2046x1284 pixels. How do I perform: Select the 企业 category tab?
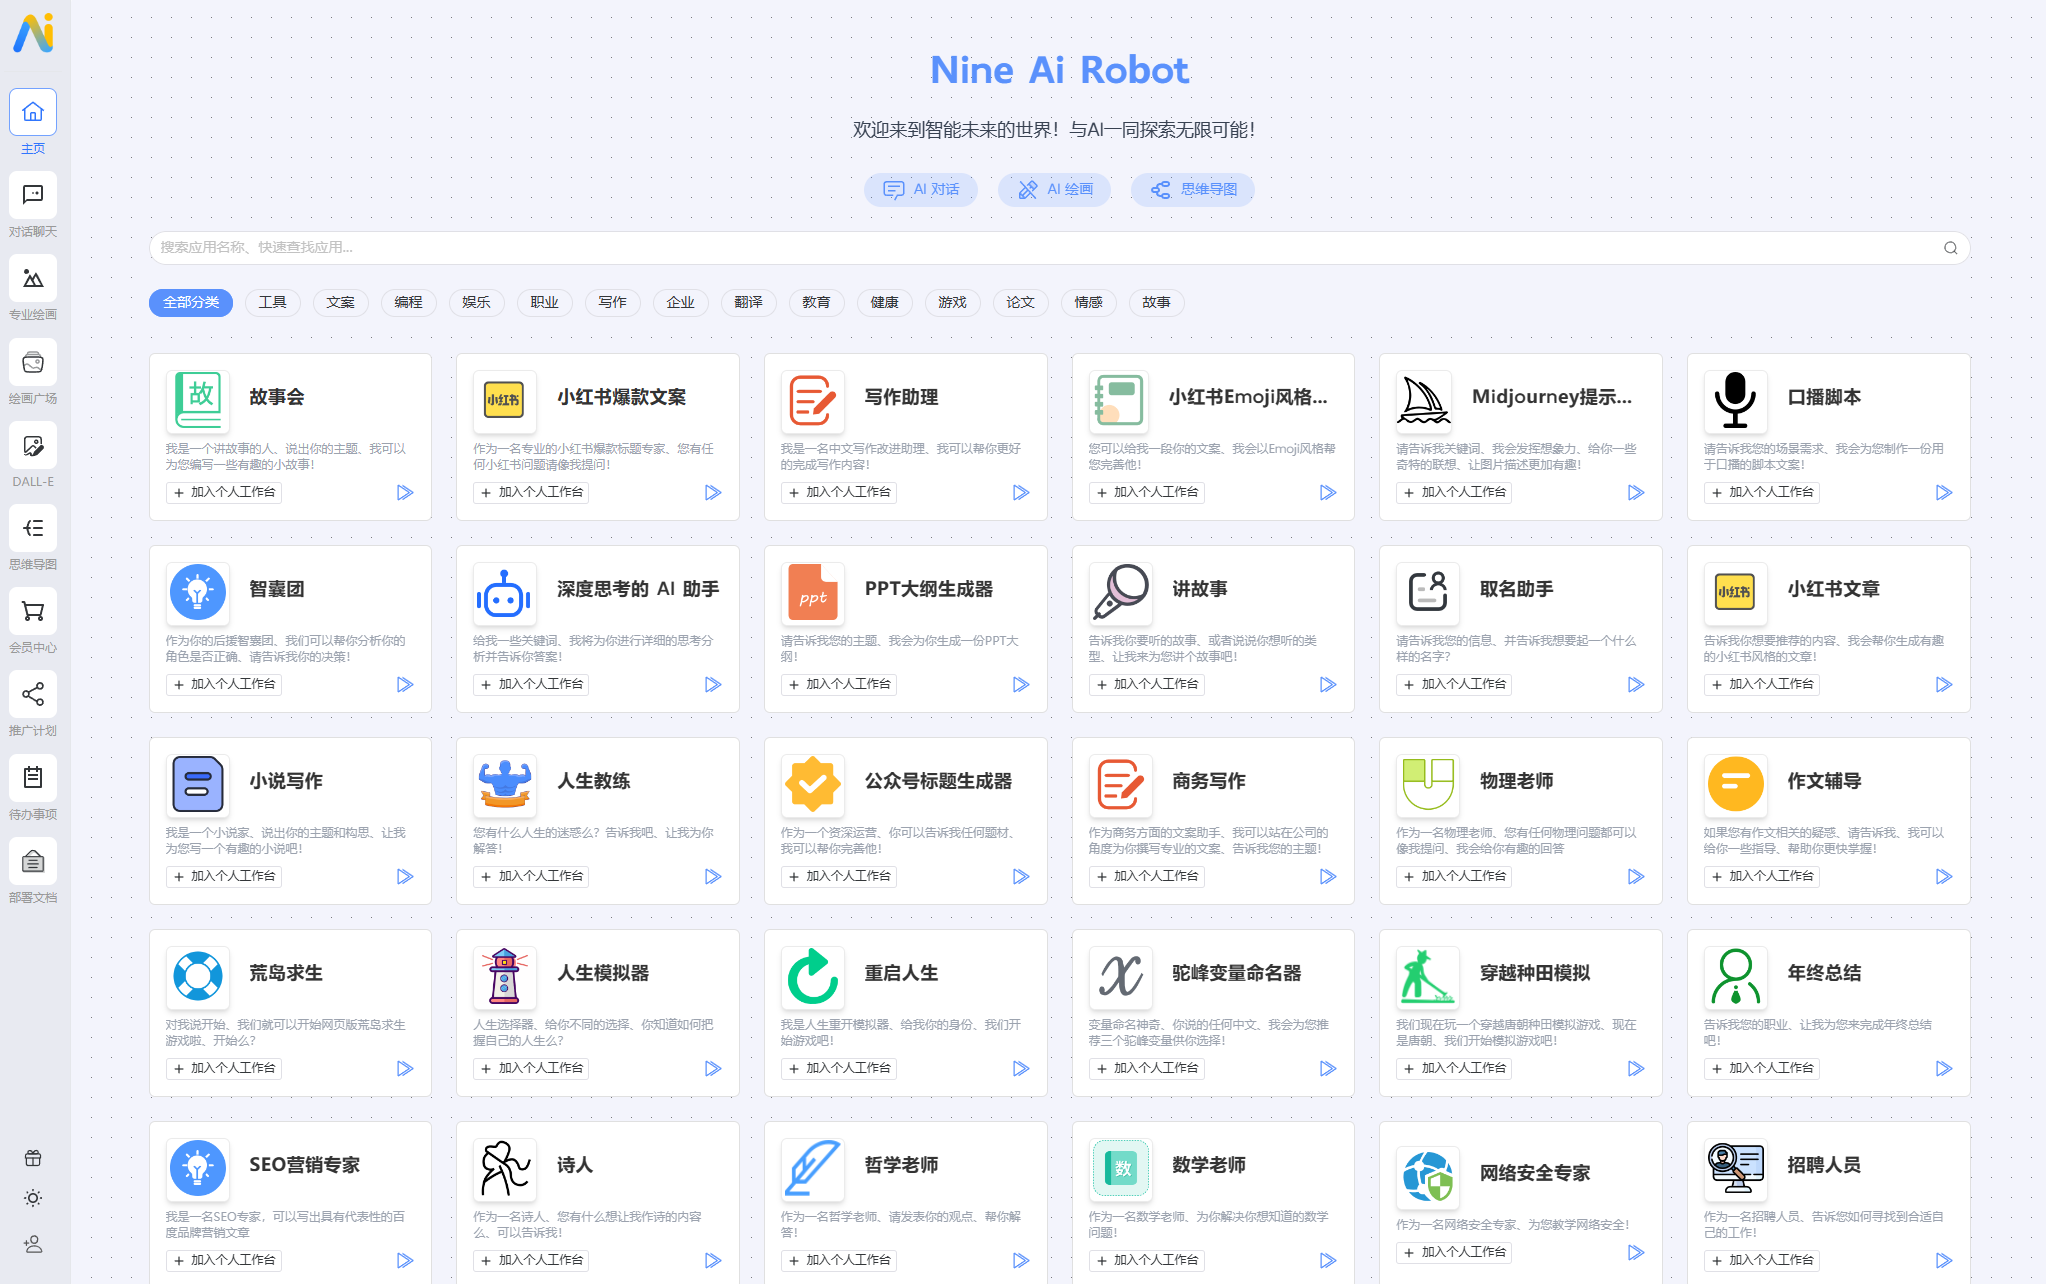(x=679, y=303)
